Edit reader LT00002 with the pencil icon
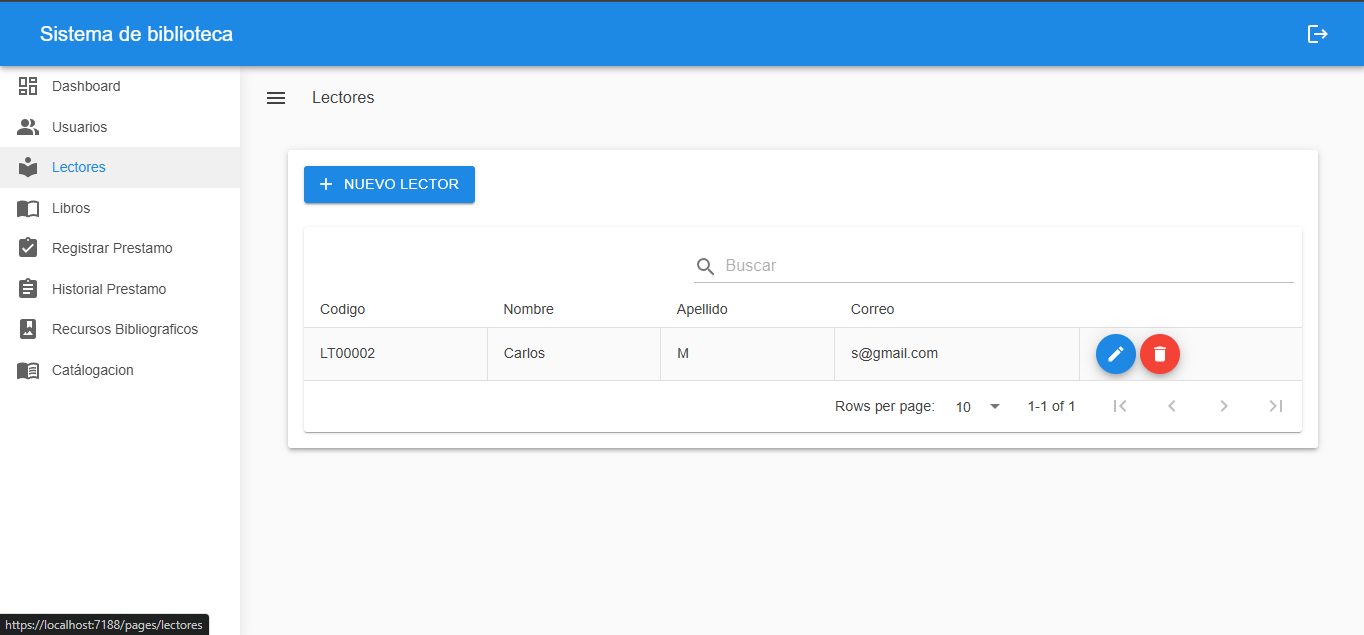The width and height of the screenshot is (1364, 635). point(1116,354)
